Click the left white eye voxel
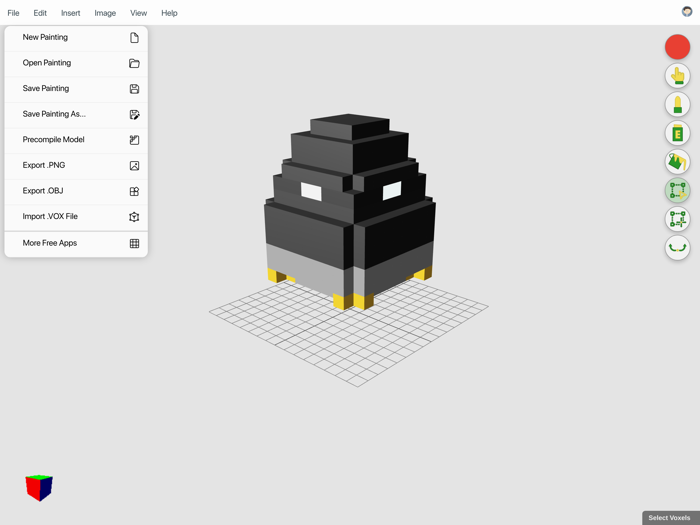This screenshot has height=525, width=700. pyautogui.click(x=311, y=192)
